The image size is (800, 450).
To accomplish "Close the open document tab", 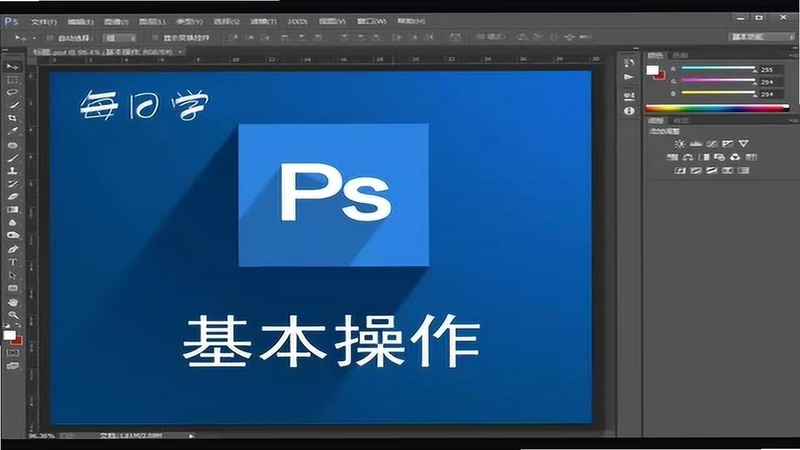I will pyautogui.click(x=180, y=52).
